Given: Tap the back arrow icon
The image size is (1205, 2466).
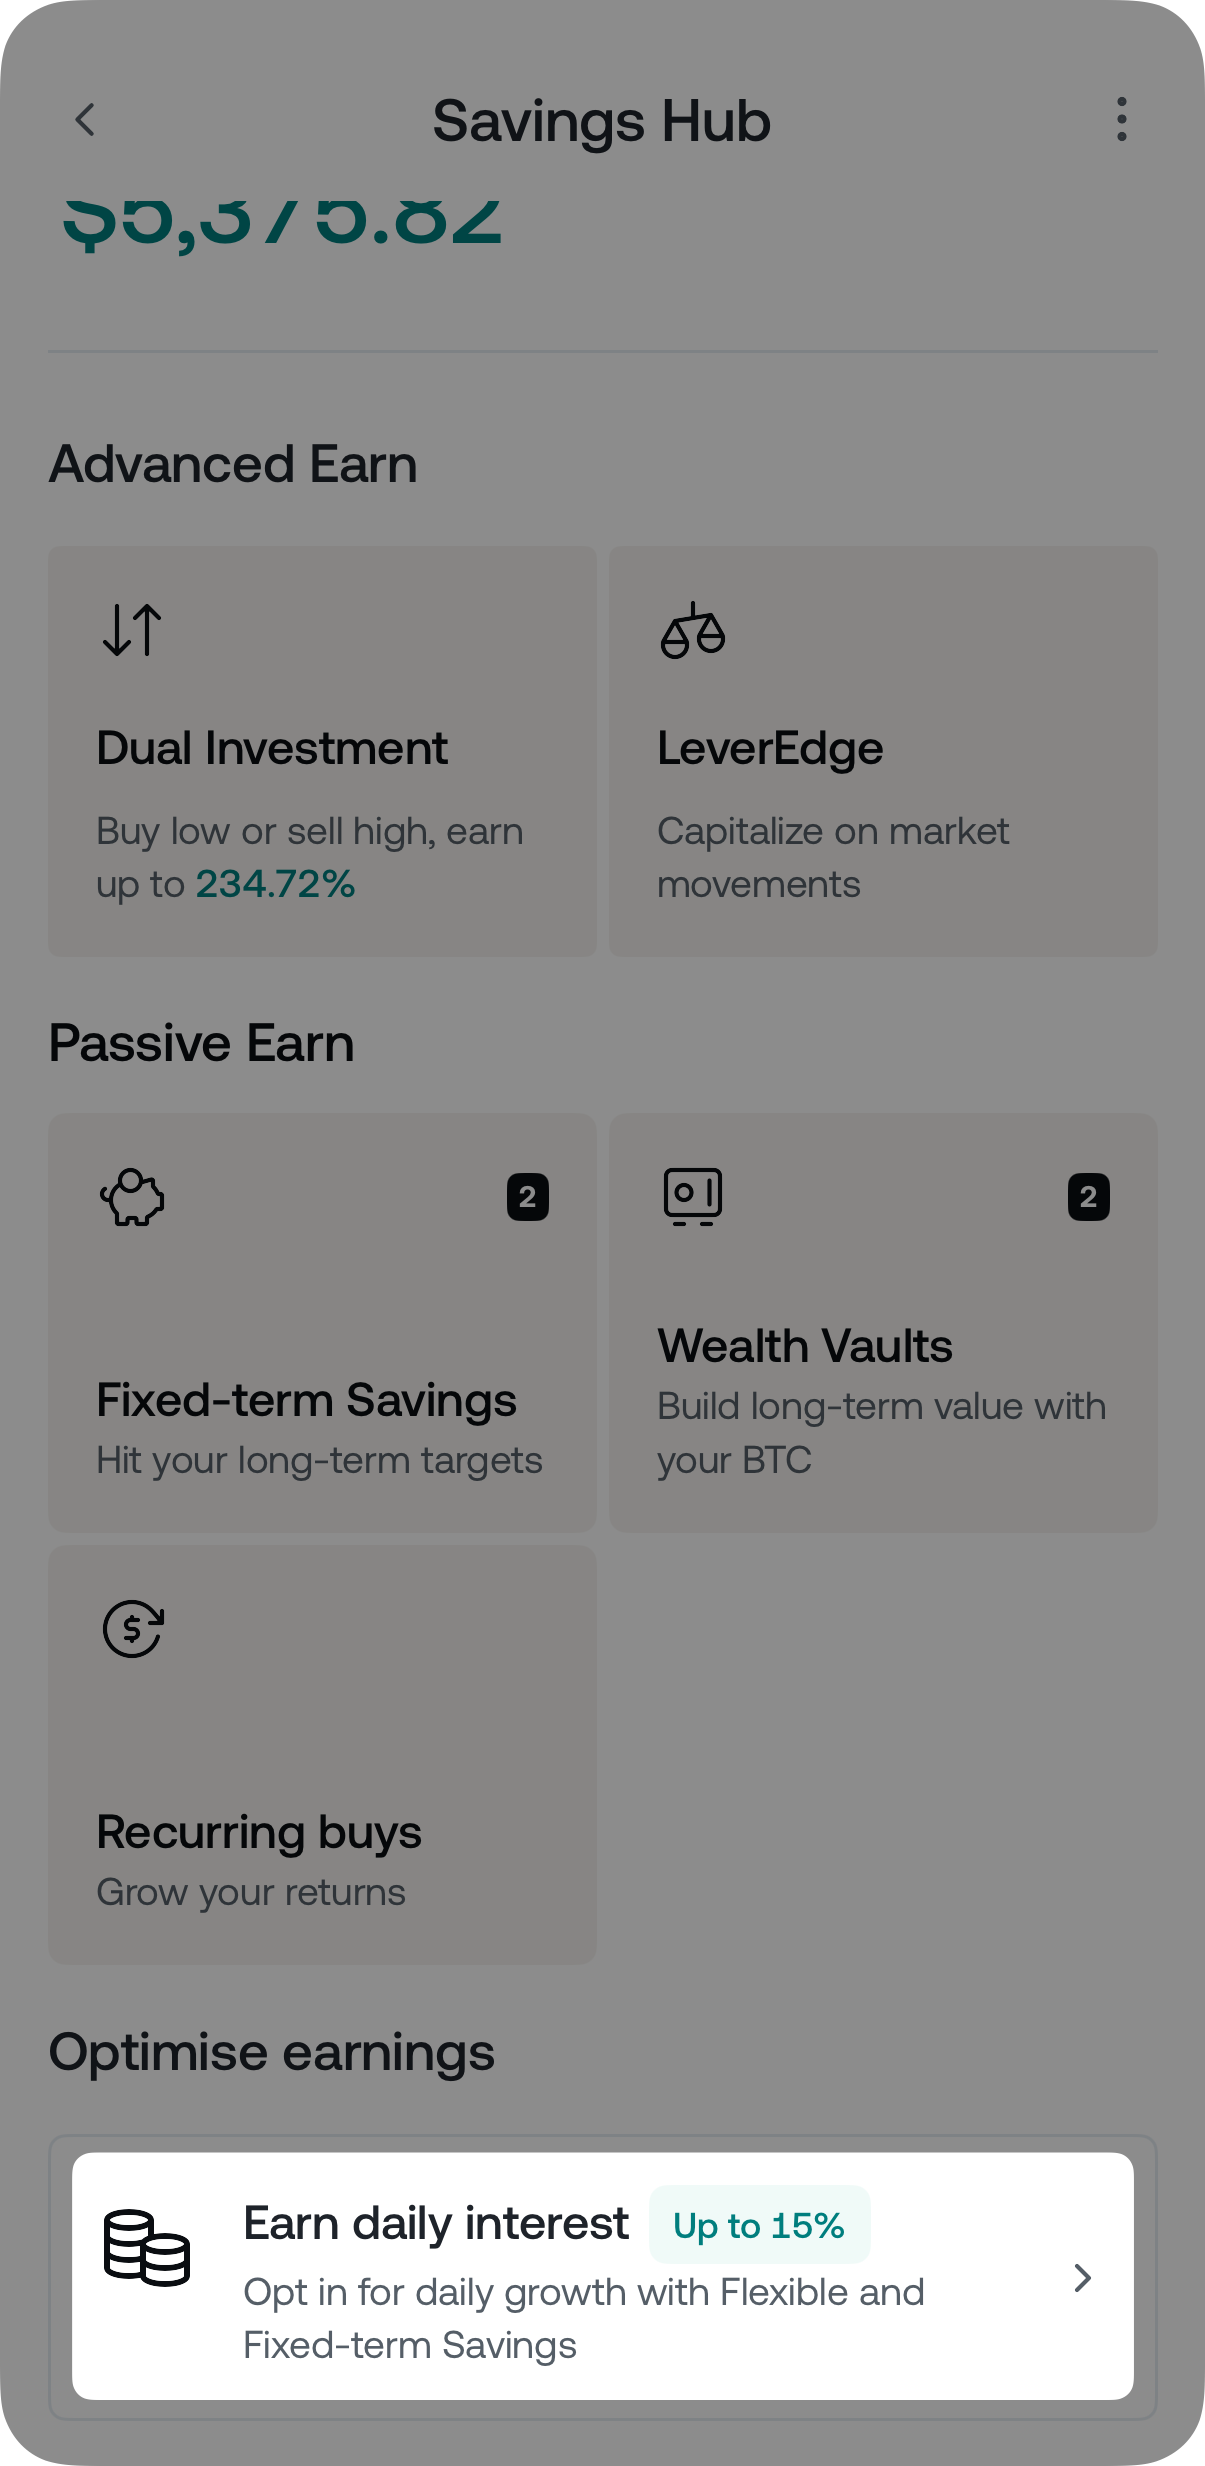Looking at the screenshot, I should [x=86, y=120].
